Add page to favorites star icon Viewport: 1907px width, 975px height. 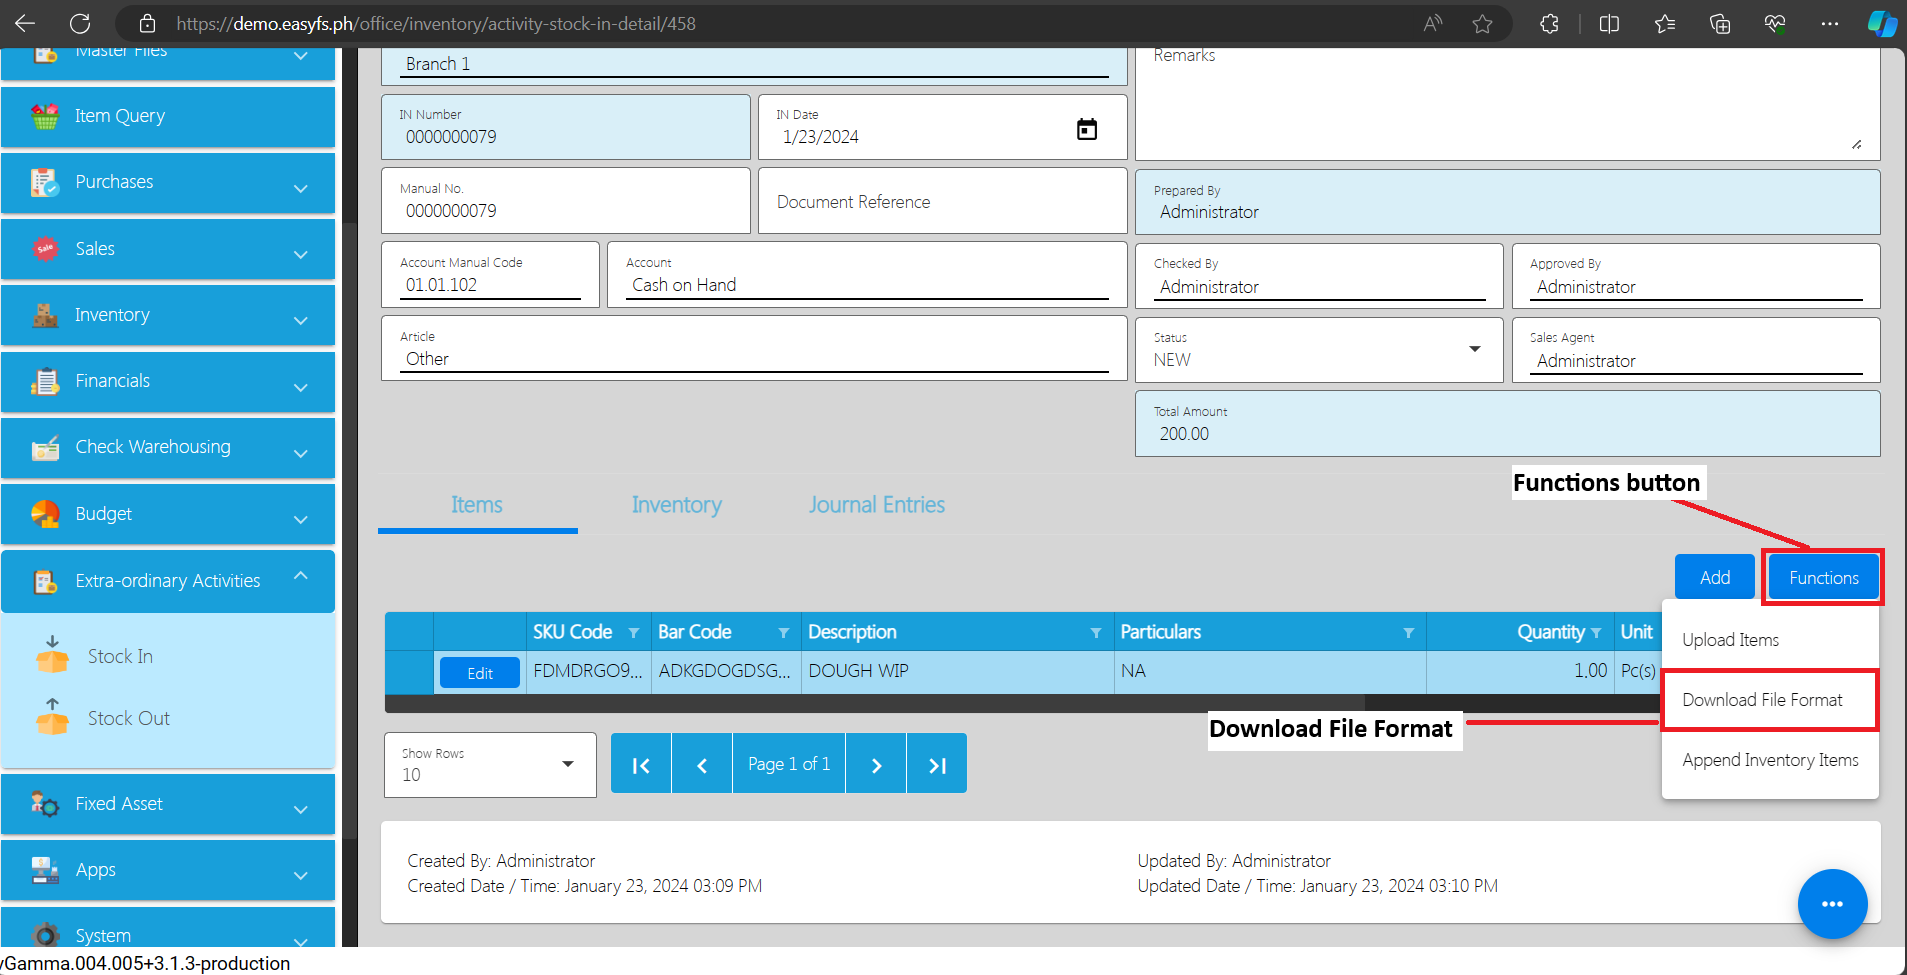click(1482, 23)
